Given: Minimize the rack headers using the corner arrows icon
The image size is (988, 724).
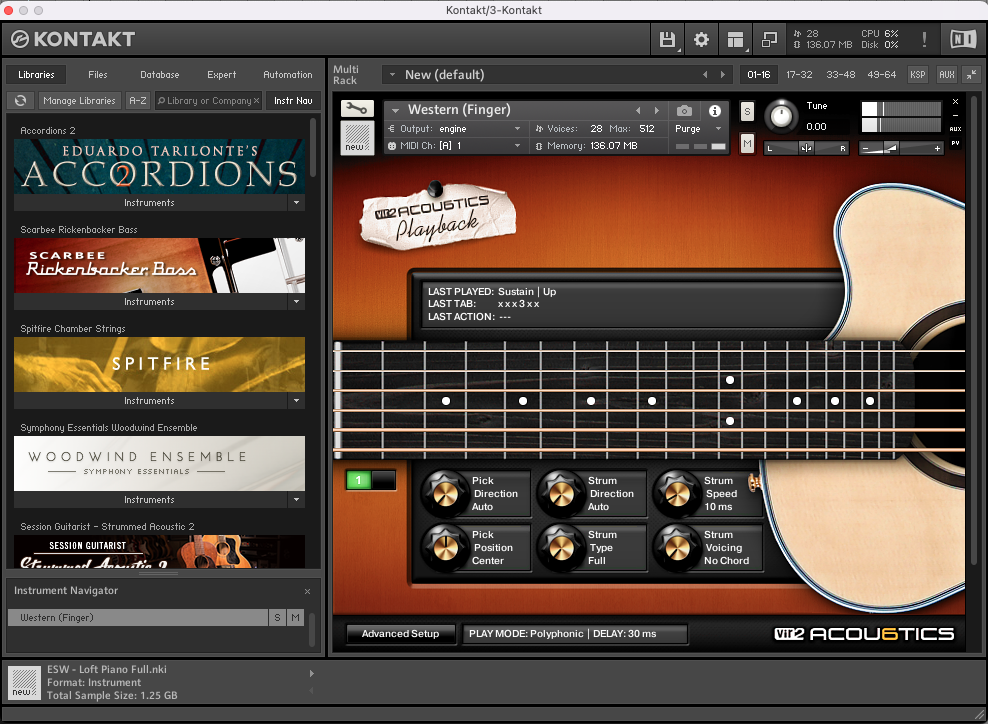Looking at the screenshot, I should (x=972, y=74).
